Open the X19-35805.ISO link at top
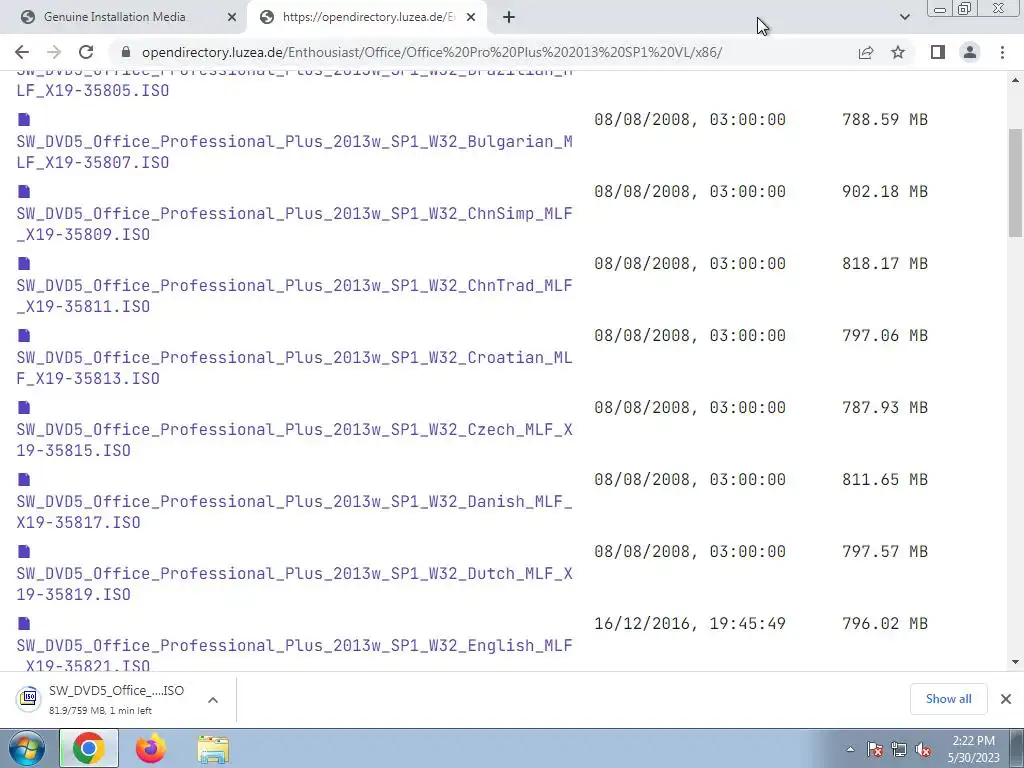 (93, 90)
